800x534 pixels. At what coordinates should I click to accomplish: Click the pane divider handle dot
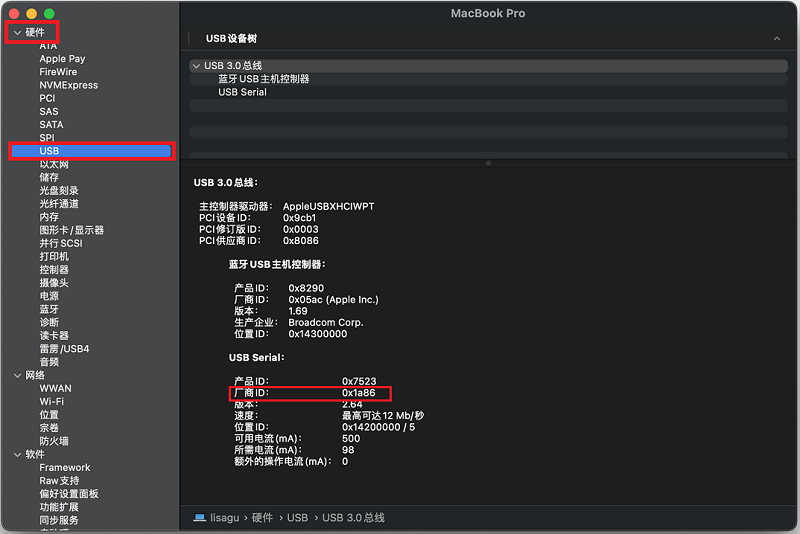coord(488,163)
